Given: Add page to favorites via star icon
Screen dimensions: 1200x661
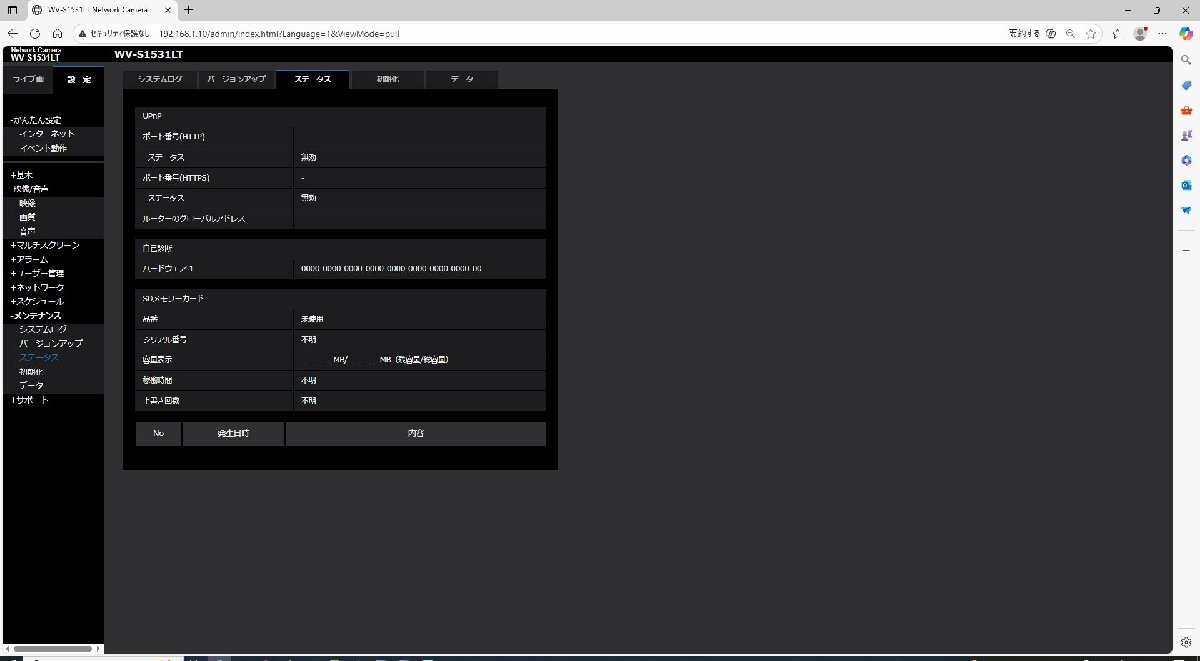Looking at the screenshot, I should 1092,32.
